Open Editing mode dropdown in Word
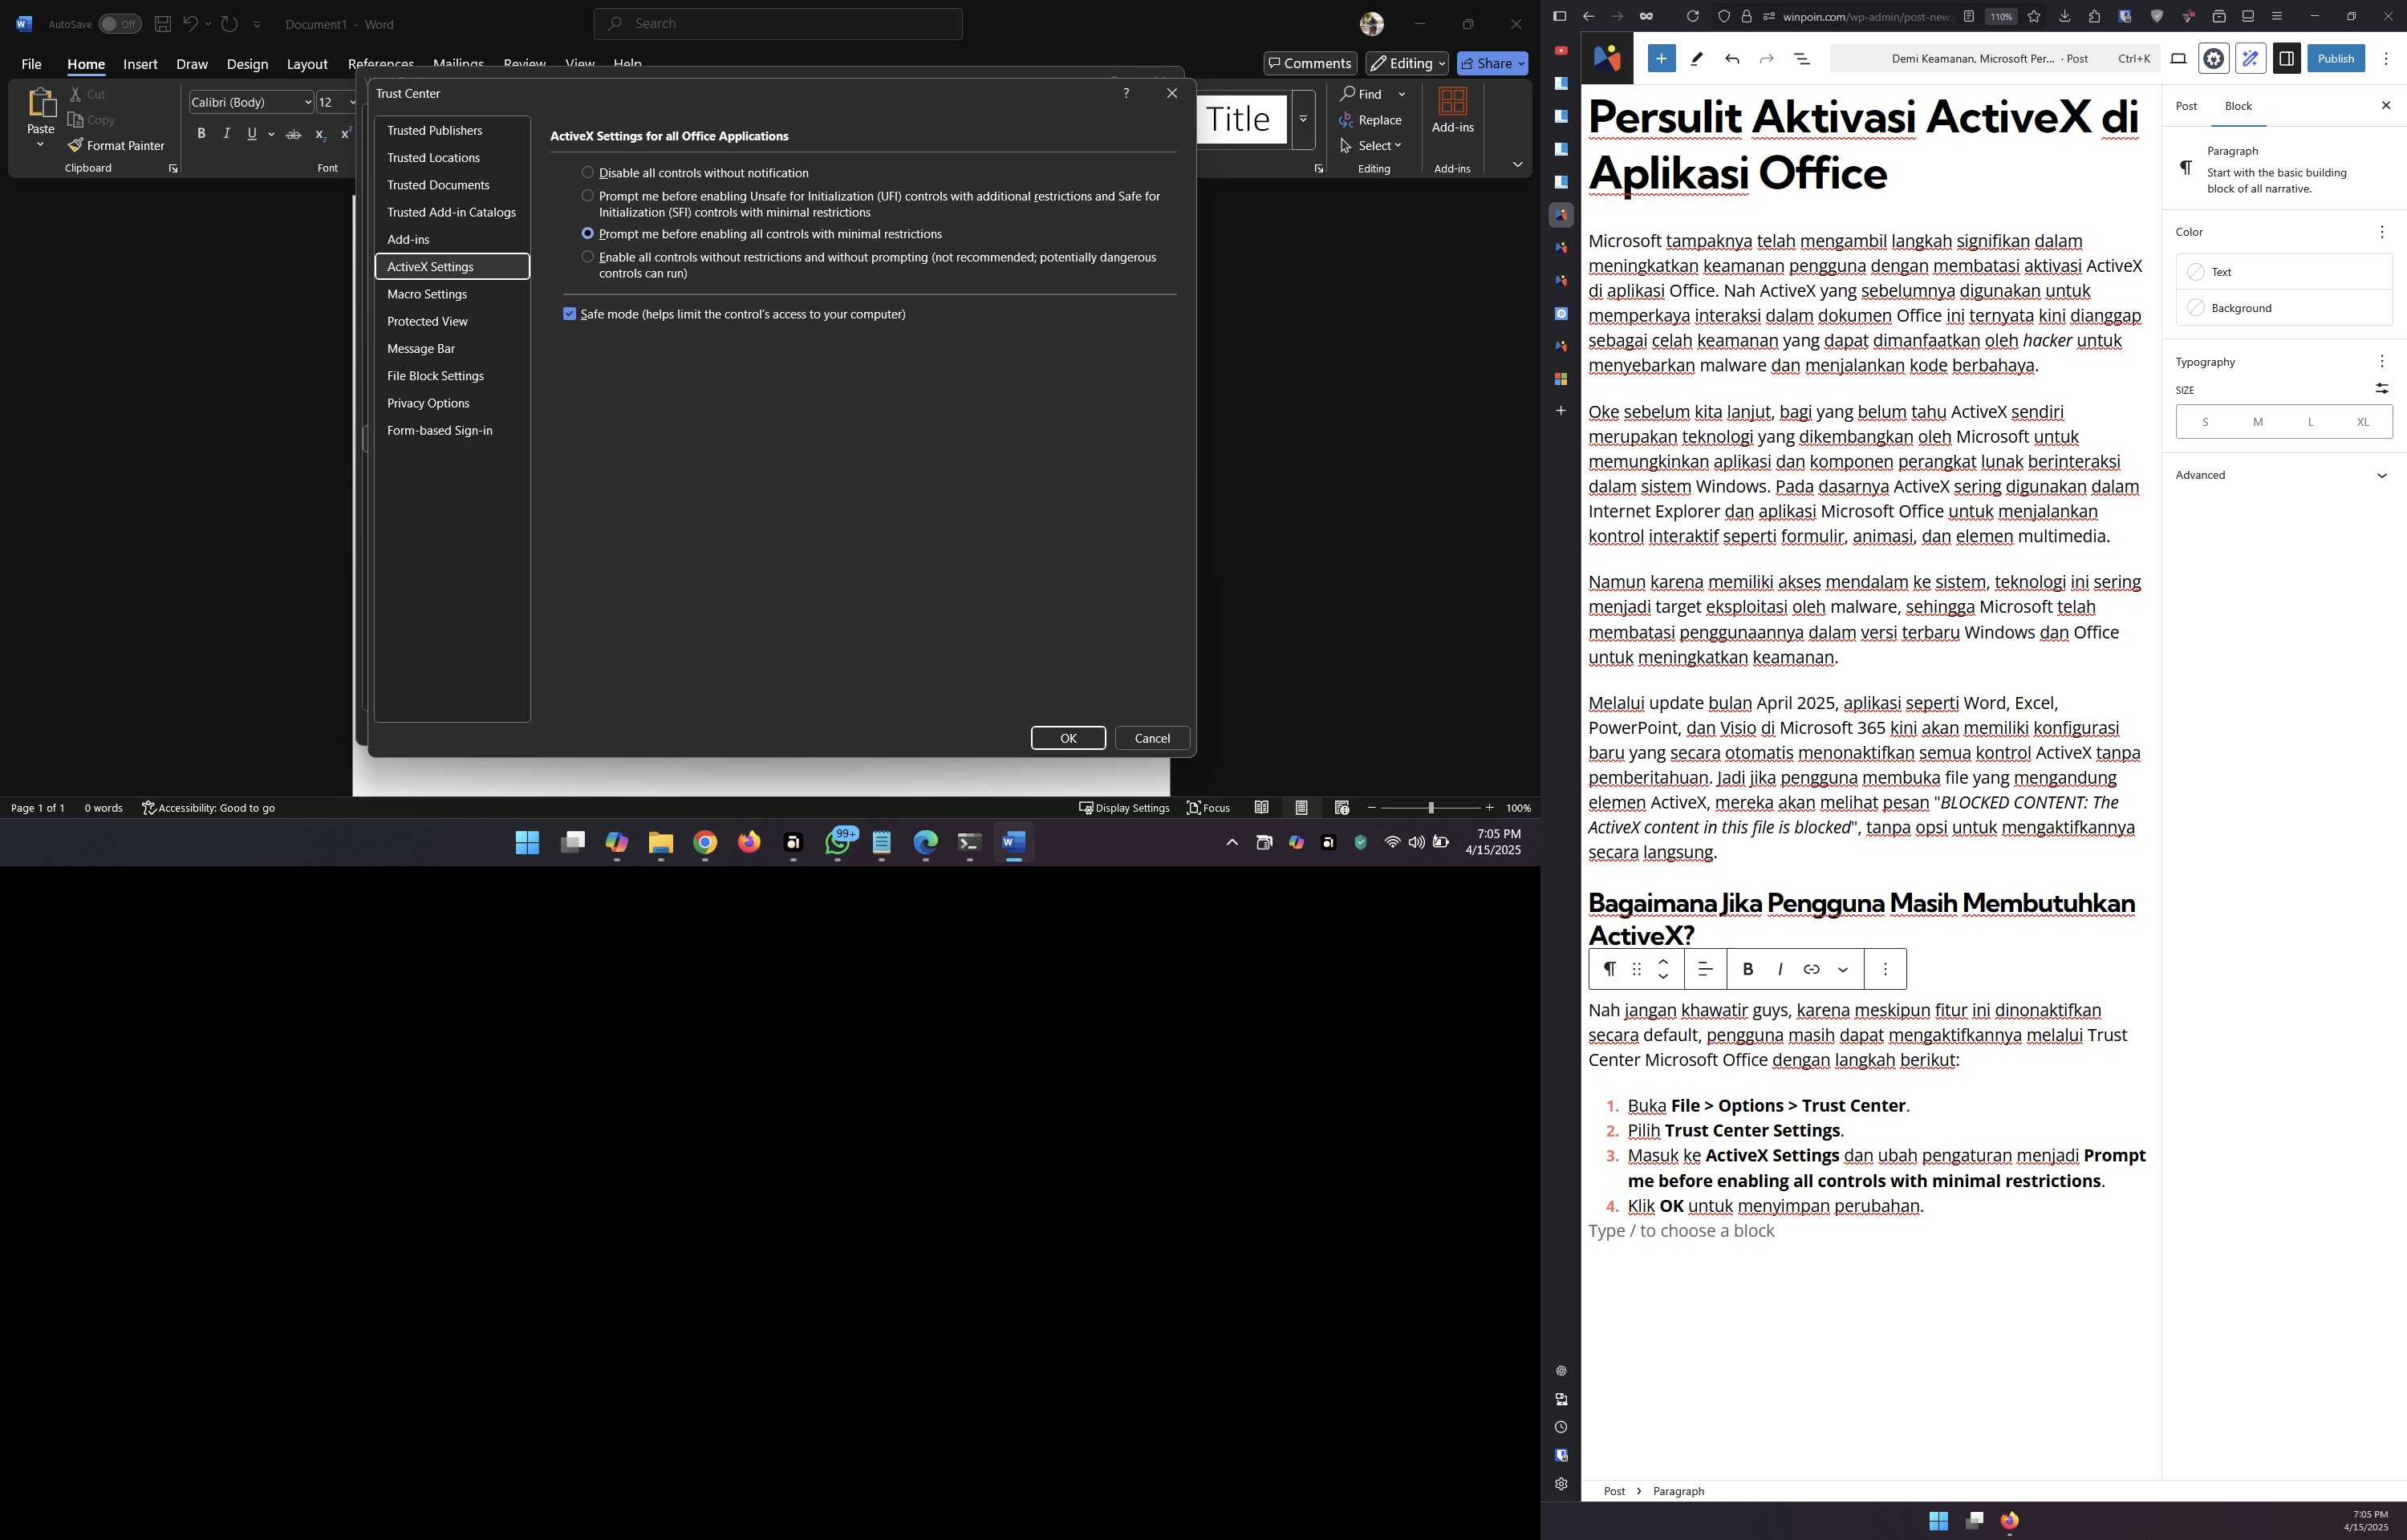Viewport: 2407px width, 1540px height. 1407,63
